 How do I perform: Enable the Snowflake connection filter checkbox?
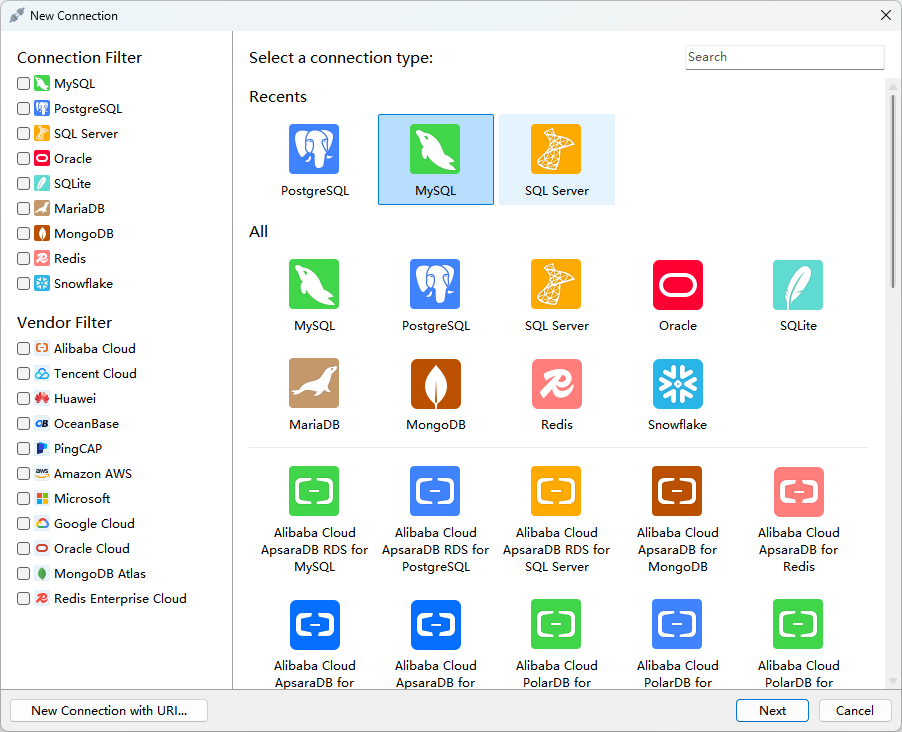point(24,284)
